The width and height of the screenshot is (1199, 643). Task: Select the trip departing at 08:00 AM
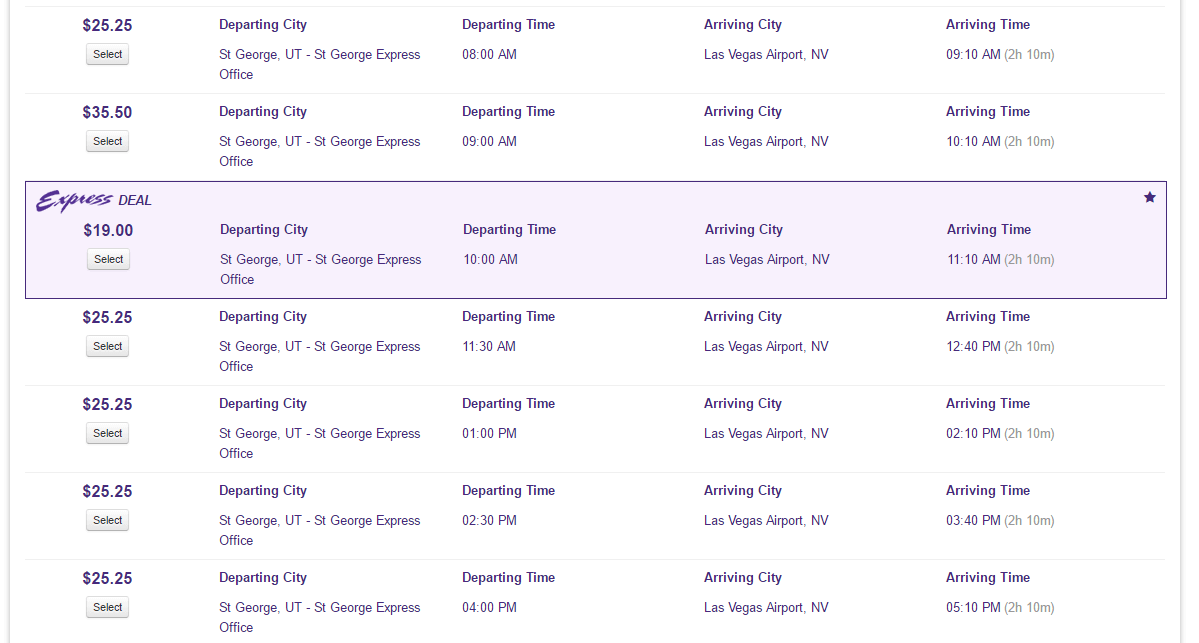pos(107,55)
